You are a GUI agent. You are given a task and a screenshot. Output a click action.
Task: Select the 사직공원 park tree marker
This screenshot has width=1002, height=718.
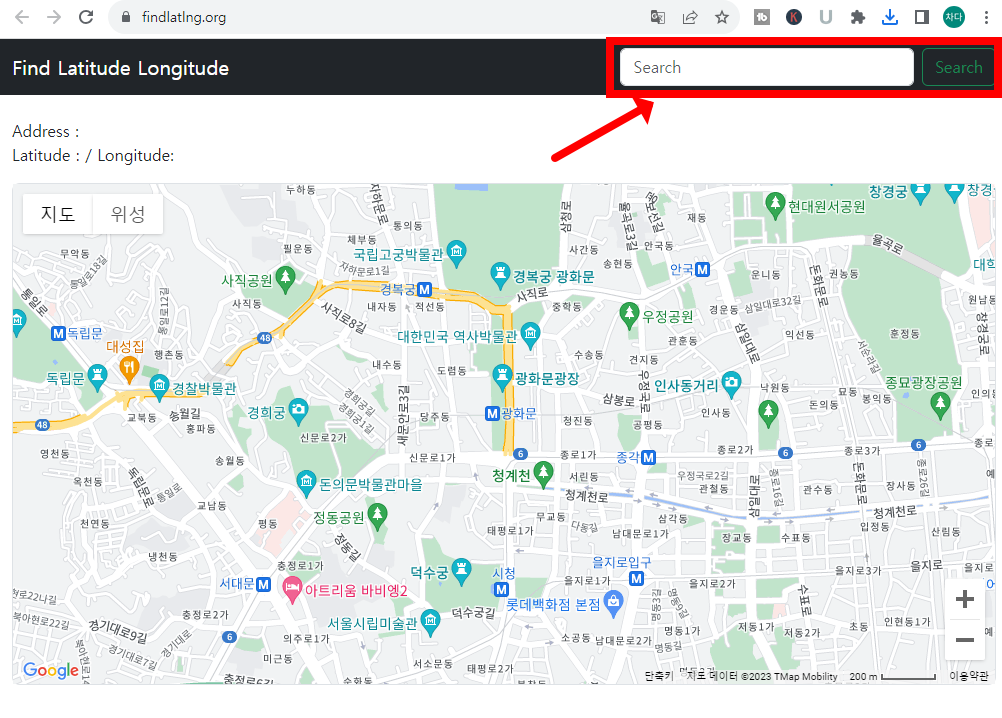286,280
